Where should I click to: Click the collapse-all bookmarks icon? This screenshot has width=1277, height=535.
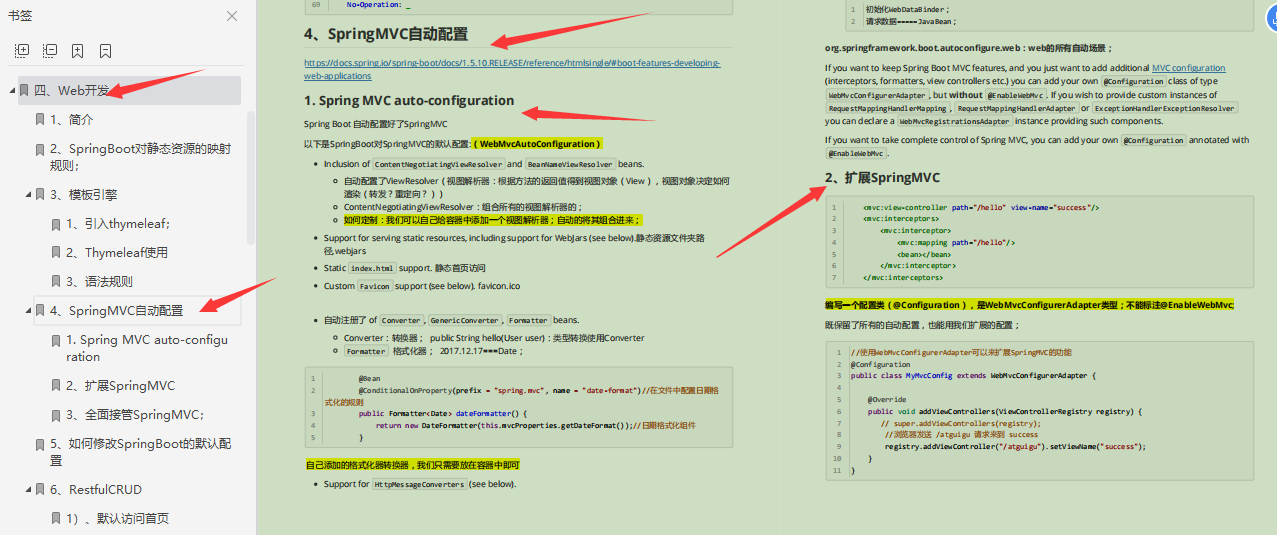click(50, 50)
